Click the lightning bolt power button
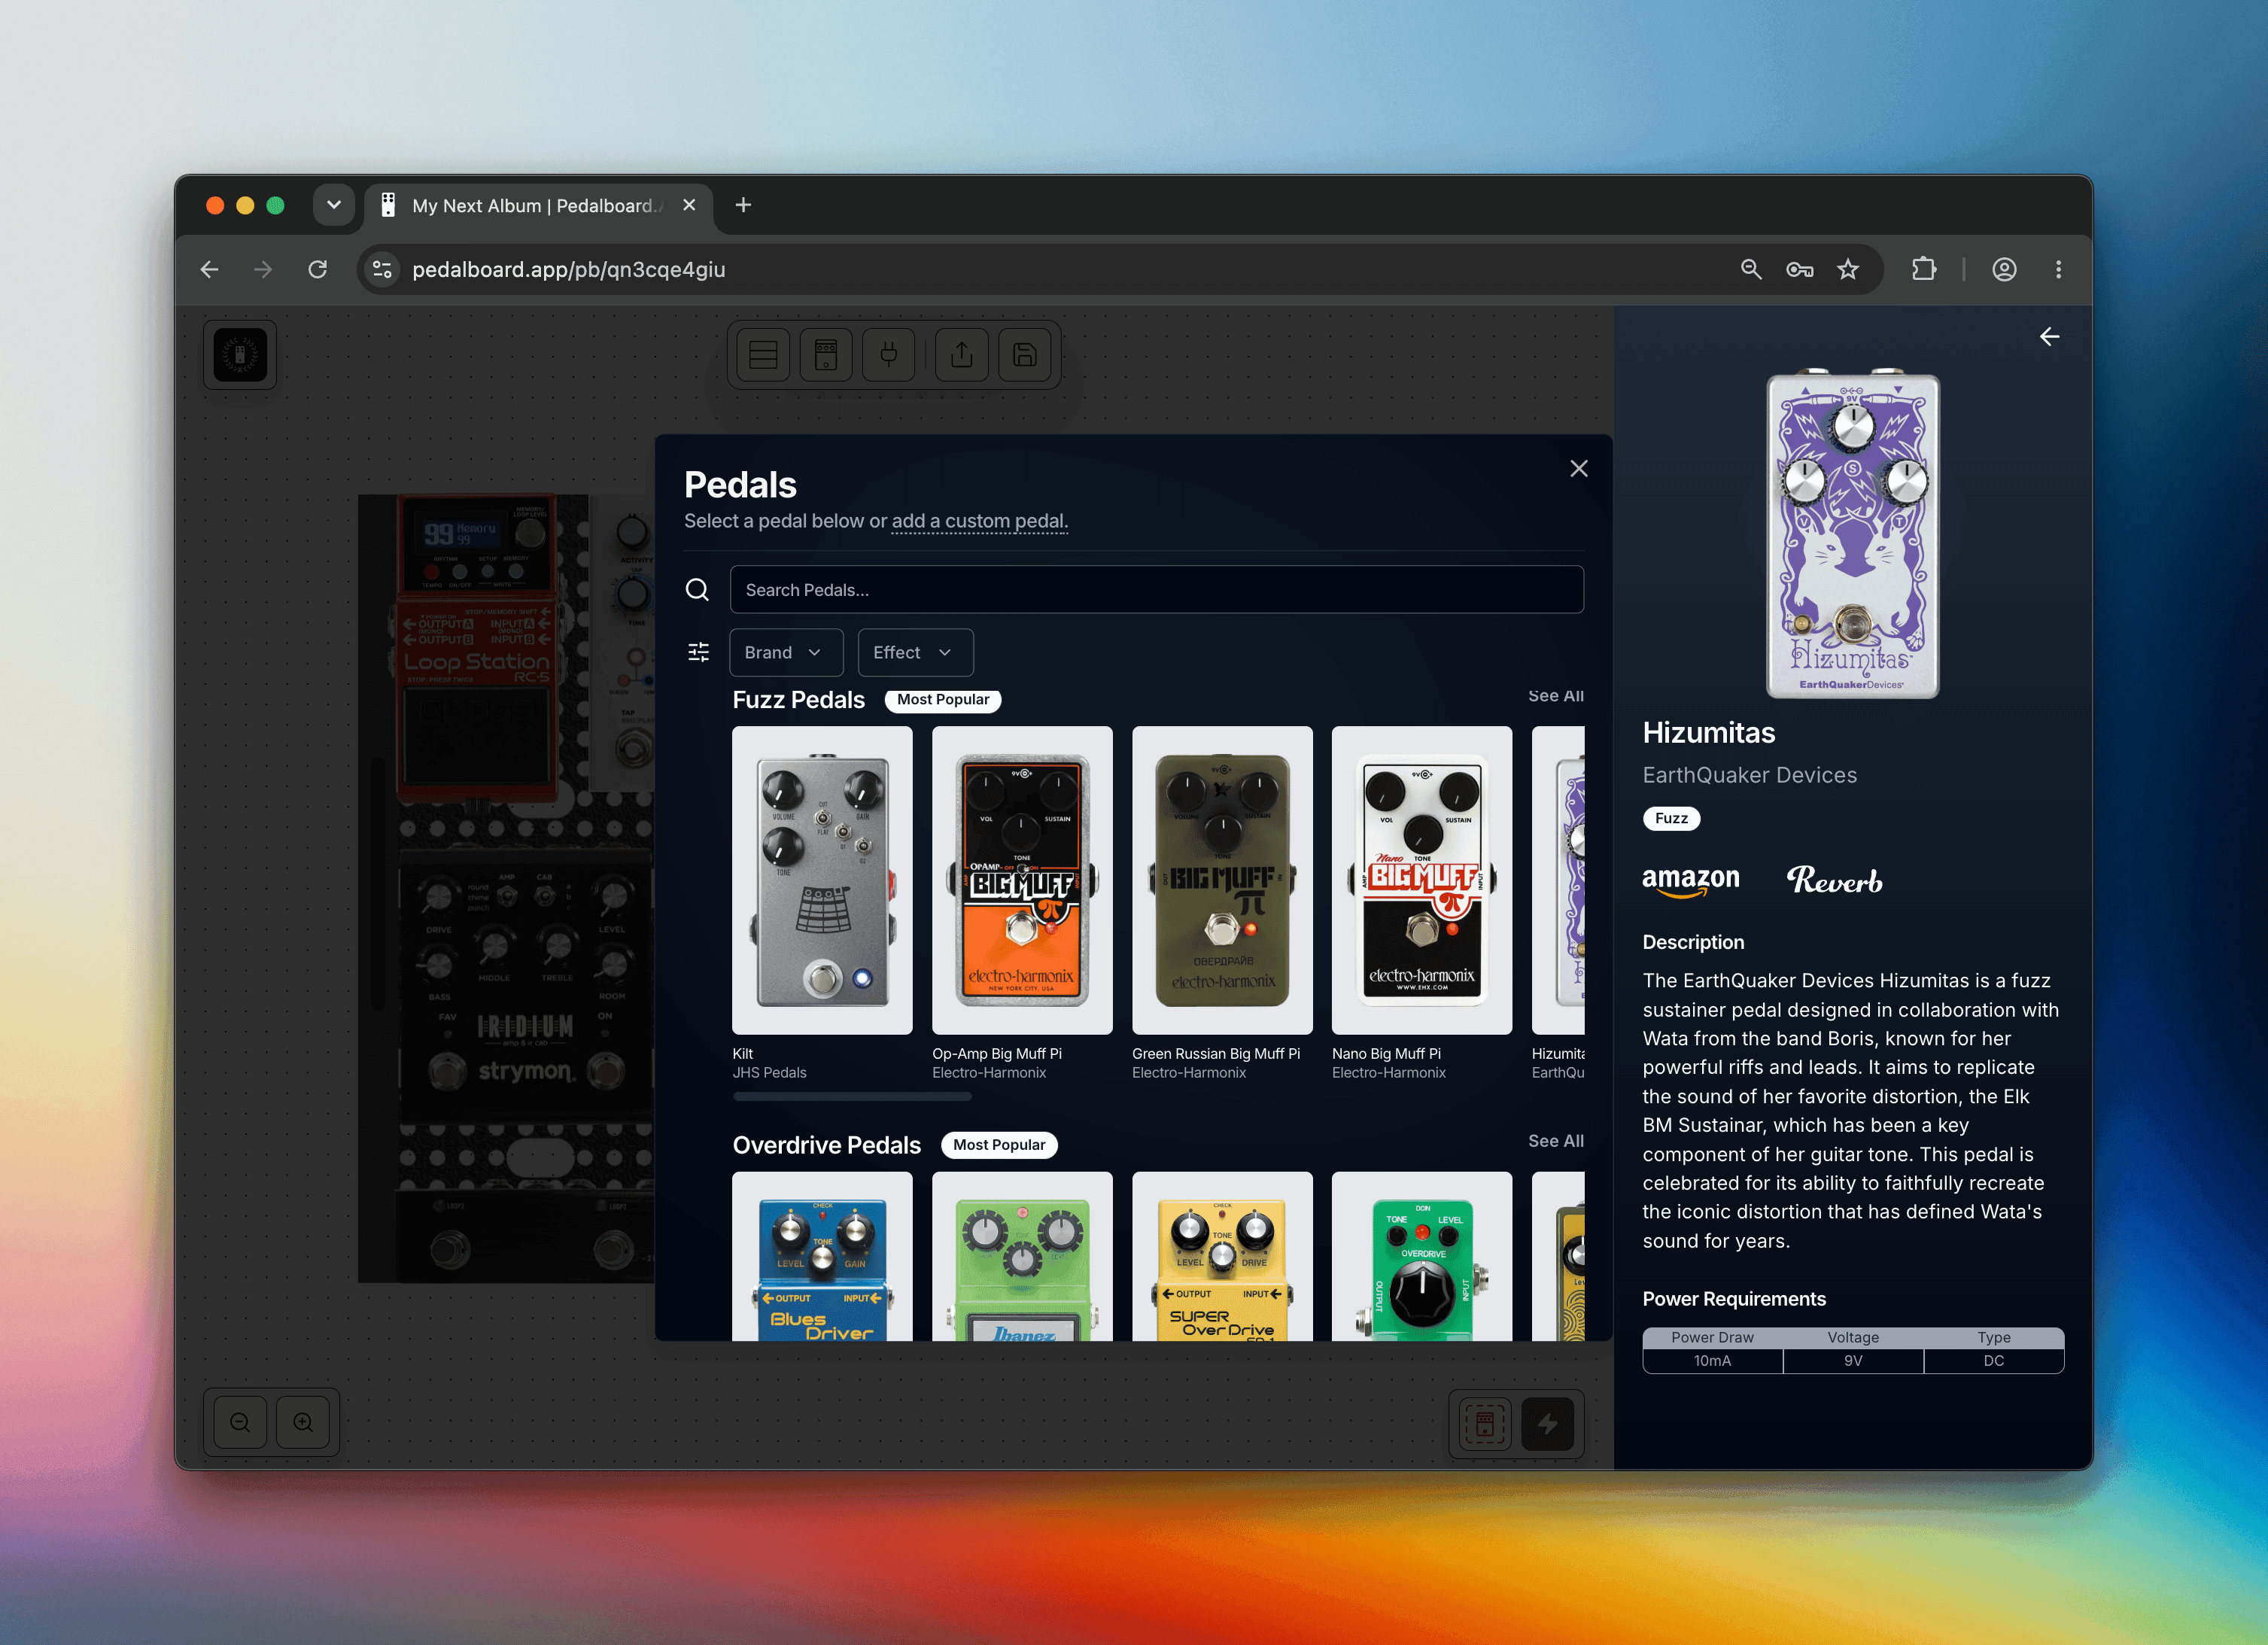Viewport: 2268px width, 1645px height. (x=1548, y=1423)
